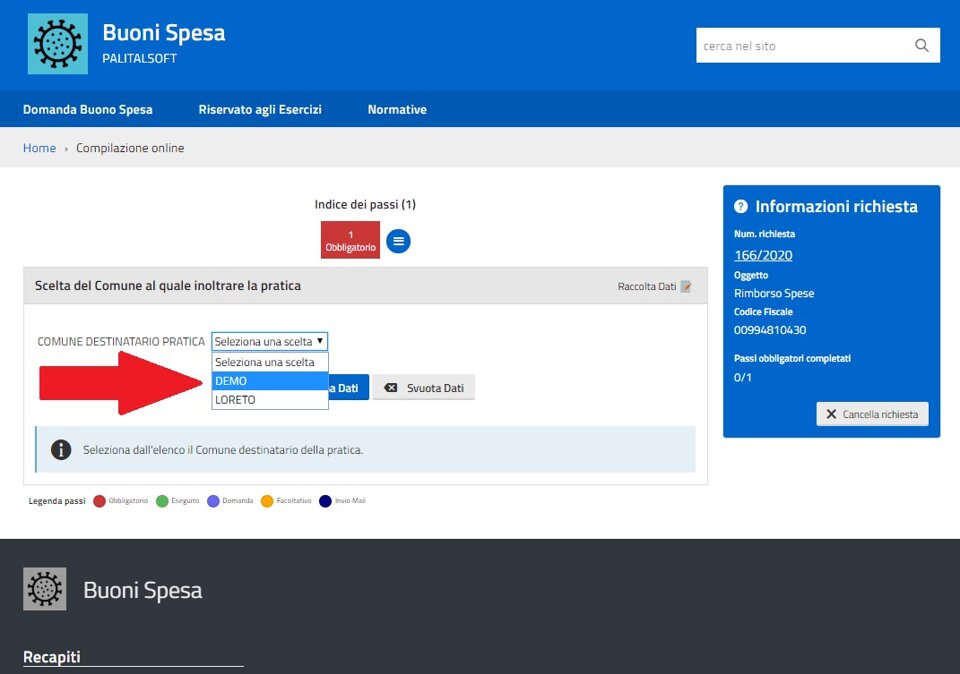
Task: Open the blue steps list menu icon
Action: click(x=398, y=241)
